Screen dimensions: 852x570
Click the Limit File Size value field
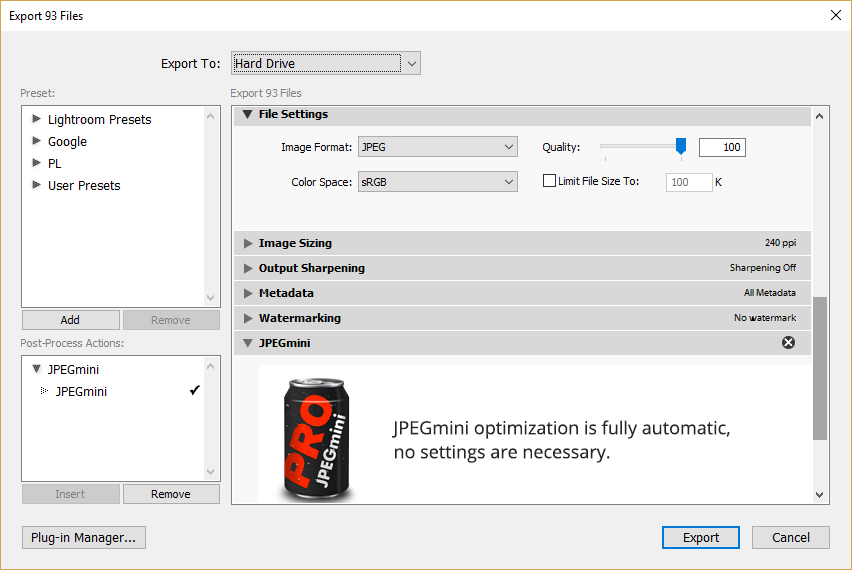click(689, 182)
